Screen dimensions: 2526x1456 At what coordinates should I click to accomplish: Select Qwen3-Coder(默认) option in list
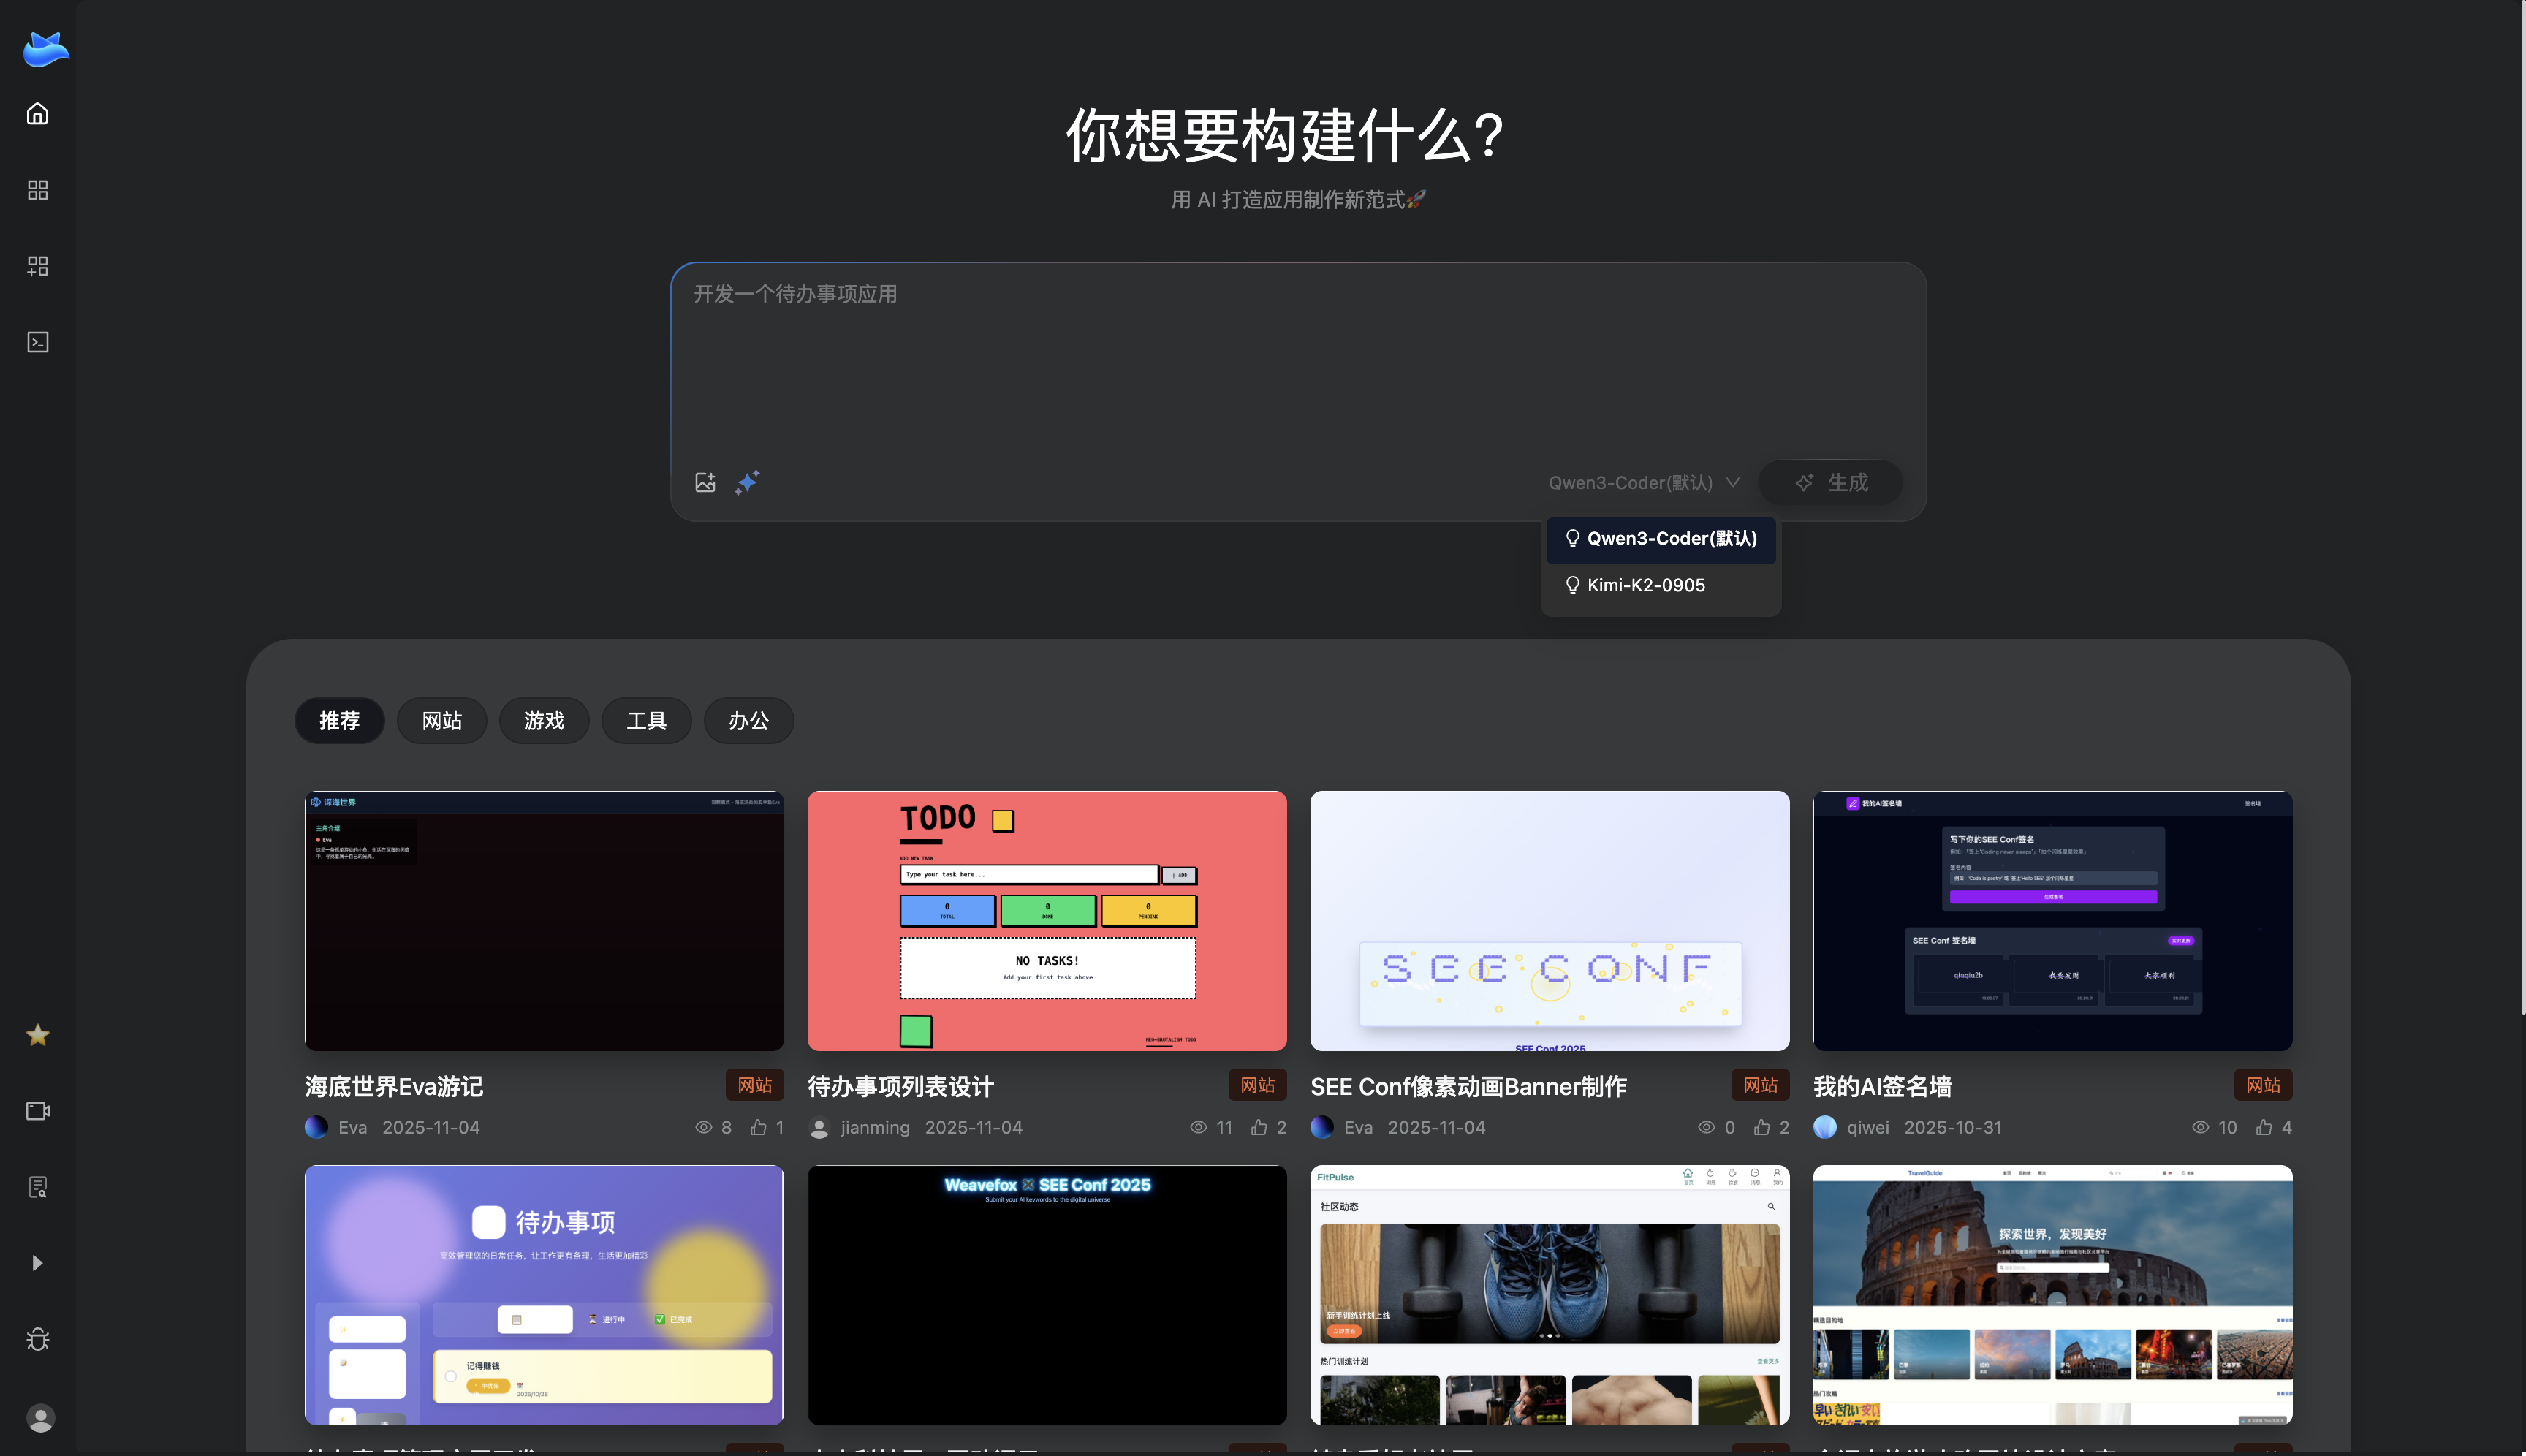[1671, 539]
